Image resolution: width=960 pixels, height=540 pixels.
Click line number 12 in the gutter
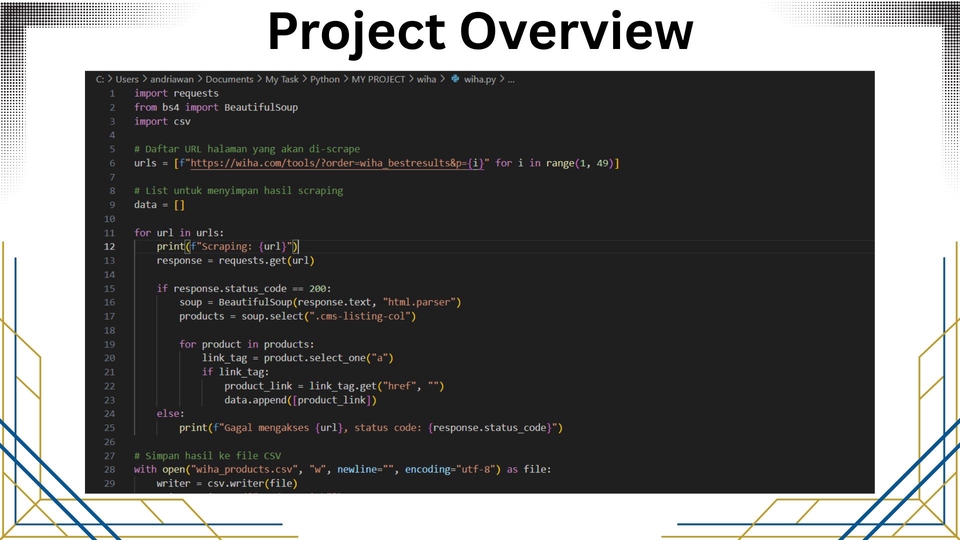click(x=109, y=246)
